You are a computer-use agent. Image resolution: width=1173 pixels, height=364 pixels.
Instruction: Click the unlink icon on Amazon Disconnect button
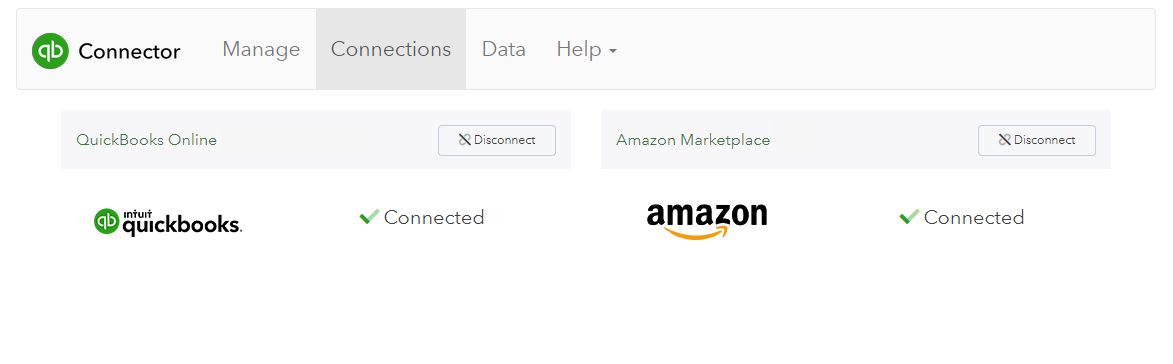coord(1005,140)
